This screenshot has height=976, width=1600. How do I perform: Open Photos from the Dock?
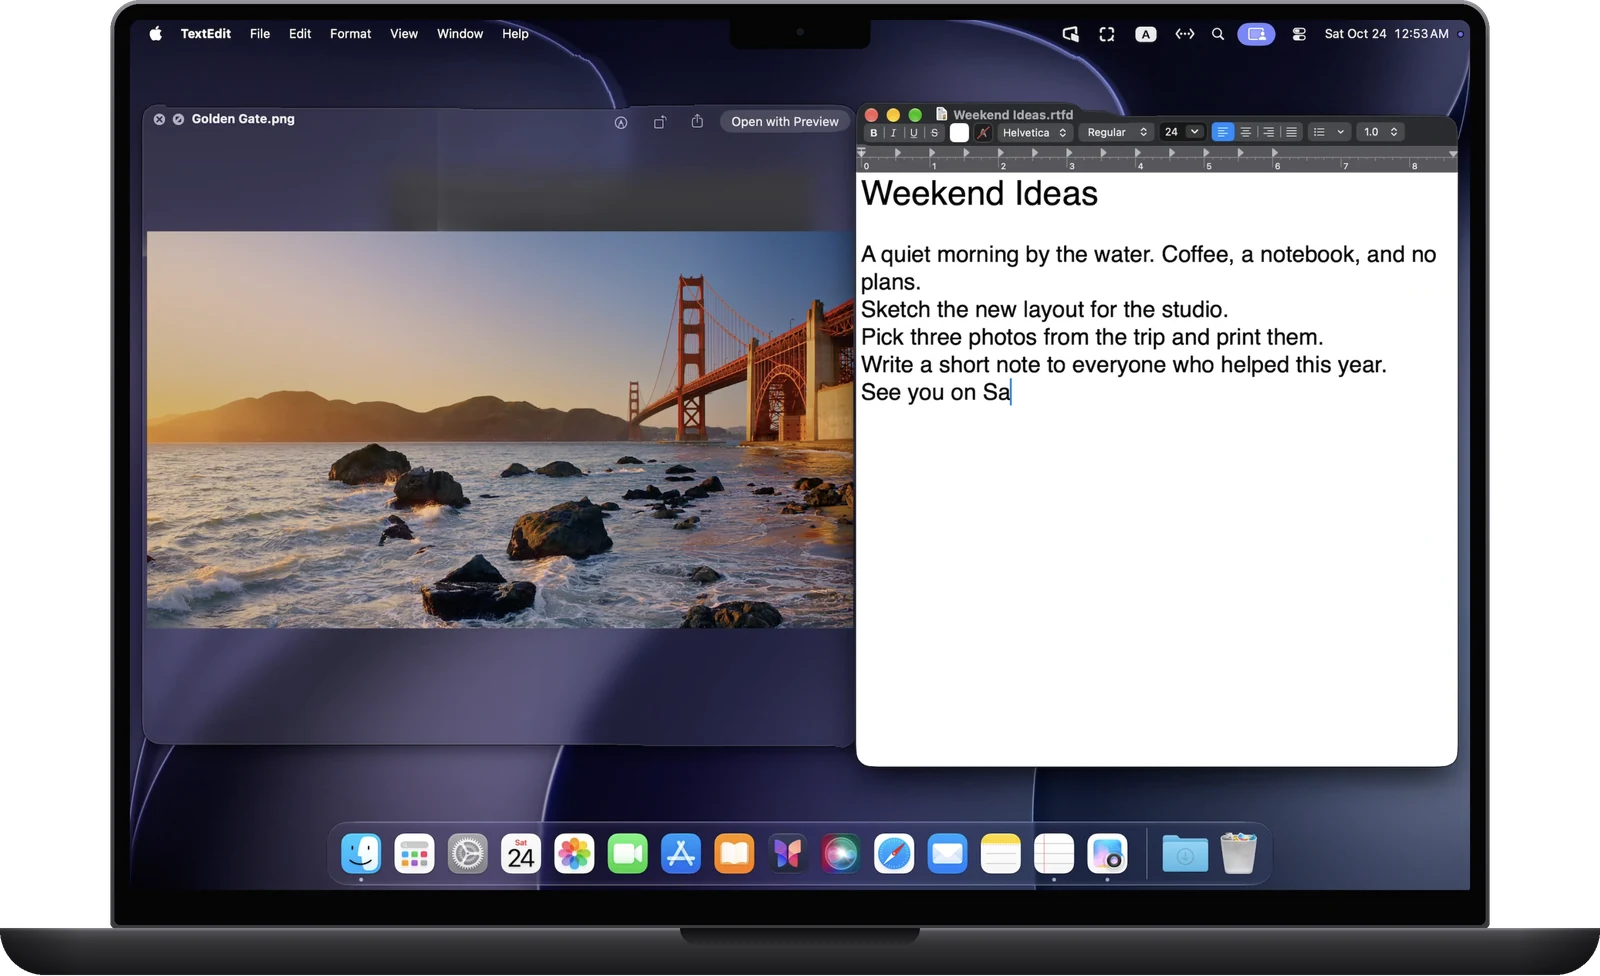[574, 854]
